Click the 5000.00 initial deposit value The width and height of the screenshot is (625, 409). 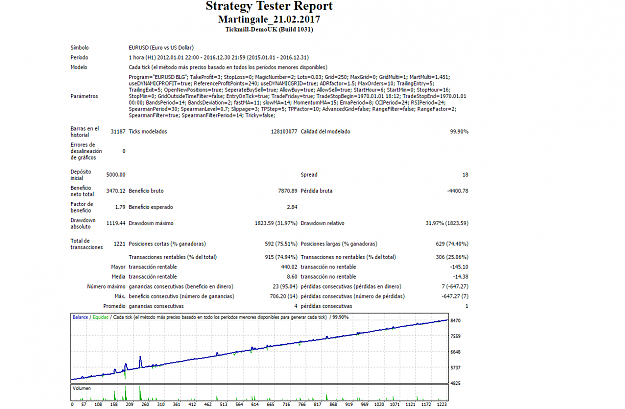[116, 175]
